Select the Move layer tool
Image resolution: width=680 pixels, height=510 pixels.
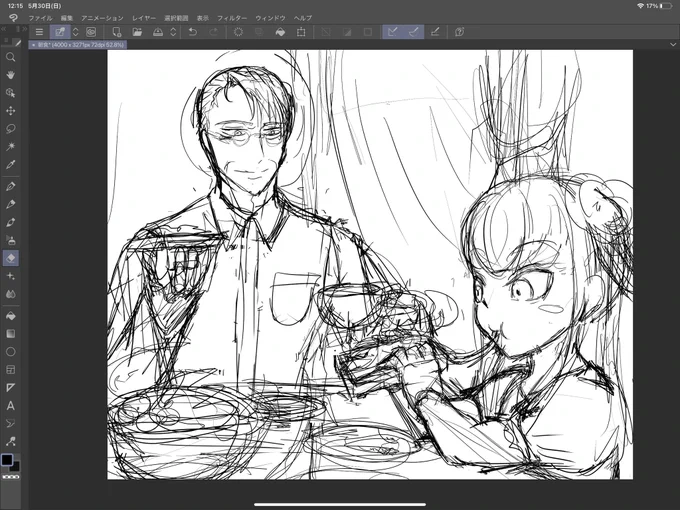(10, 111)
